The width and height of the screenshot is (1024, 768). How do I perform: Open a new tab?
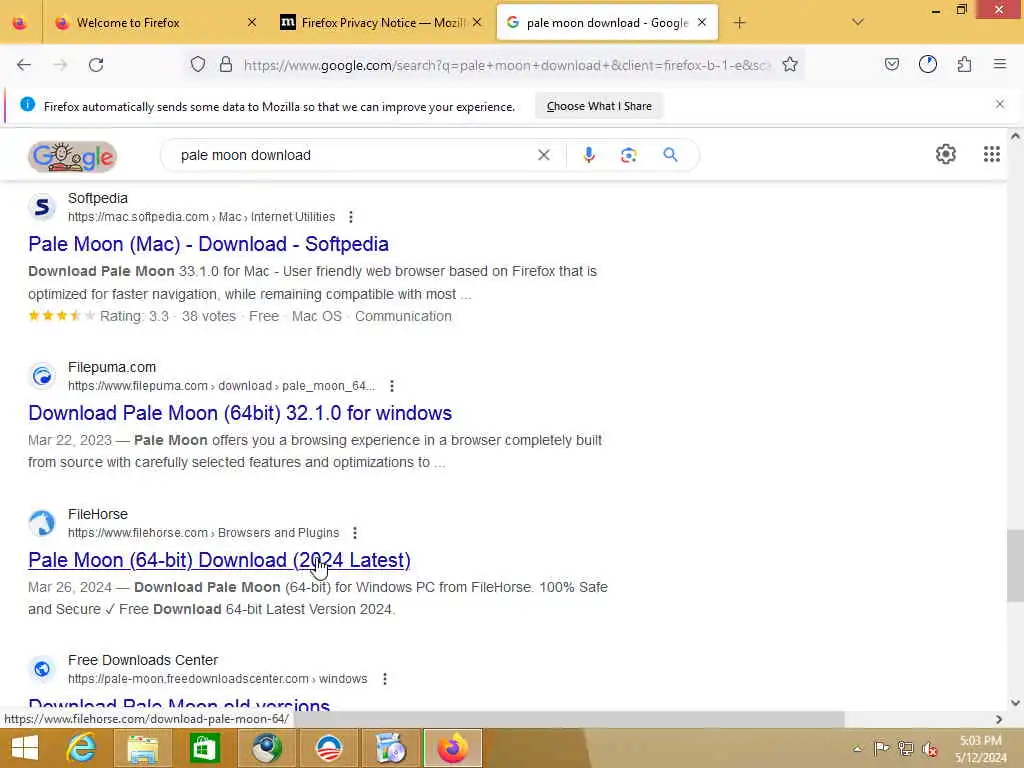pyautogui.click(x=739, y=23)
